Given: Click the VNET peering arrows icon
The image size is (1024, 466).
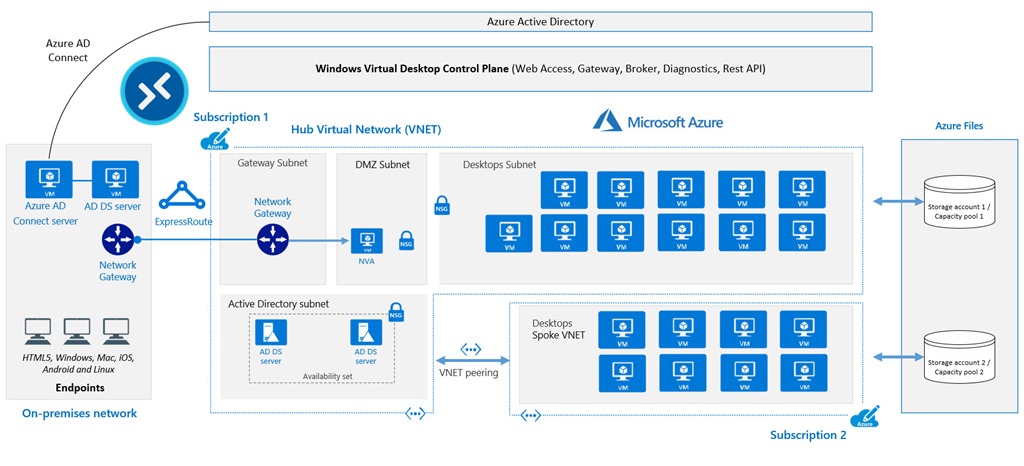Looking at the screenshot, I should pos(469,351).
